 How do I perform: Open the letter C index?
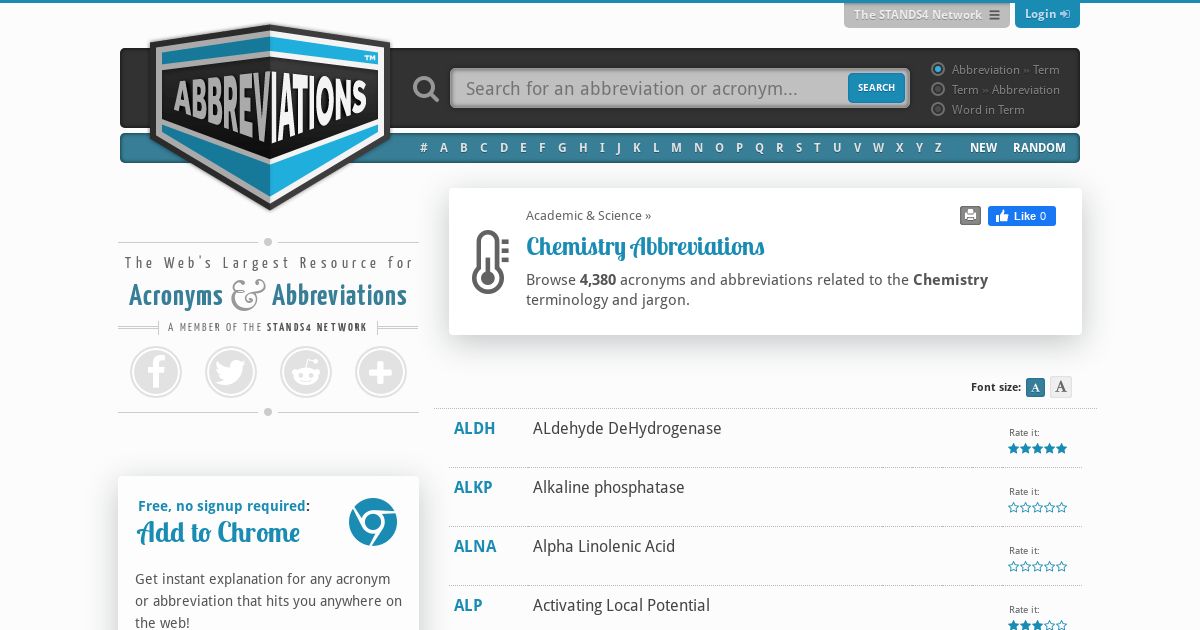coord(483,148)
